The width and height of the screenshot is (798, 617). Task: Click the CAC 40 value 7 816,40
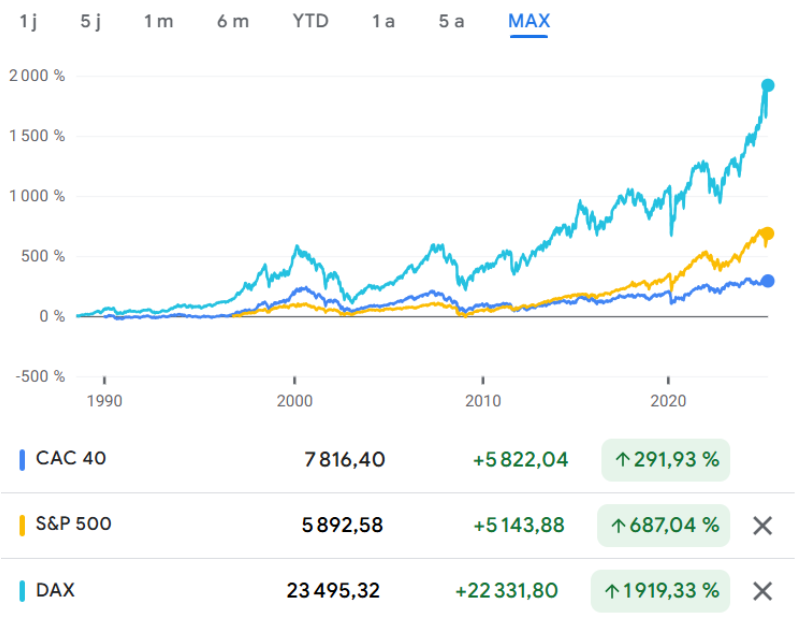point(345,460)
